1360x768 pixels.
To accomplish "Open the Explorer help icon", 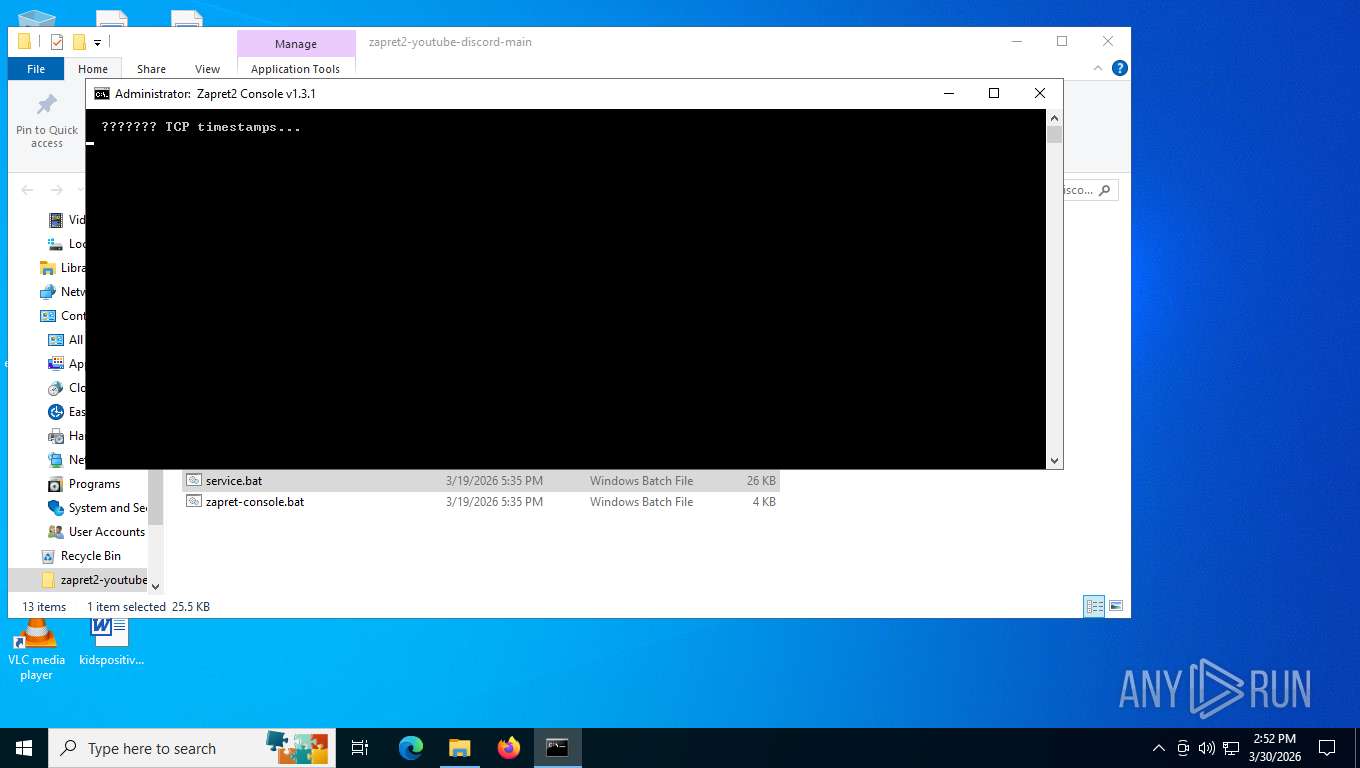I will point(1120,68).
